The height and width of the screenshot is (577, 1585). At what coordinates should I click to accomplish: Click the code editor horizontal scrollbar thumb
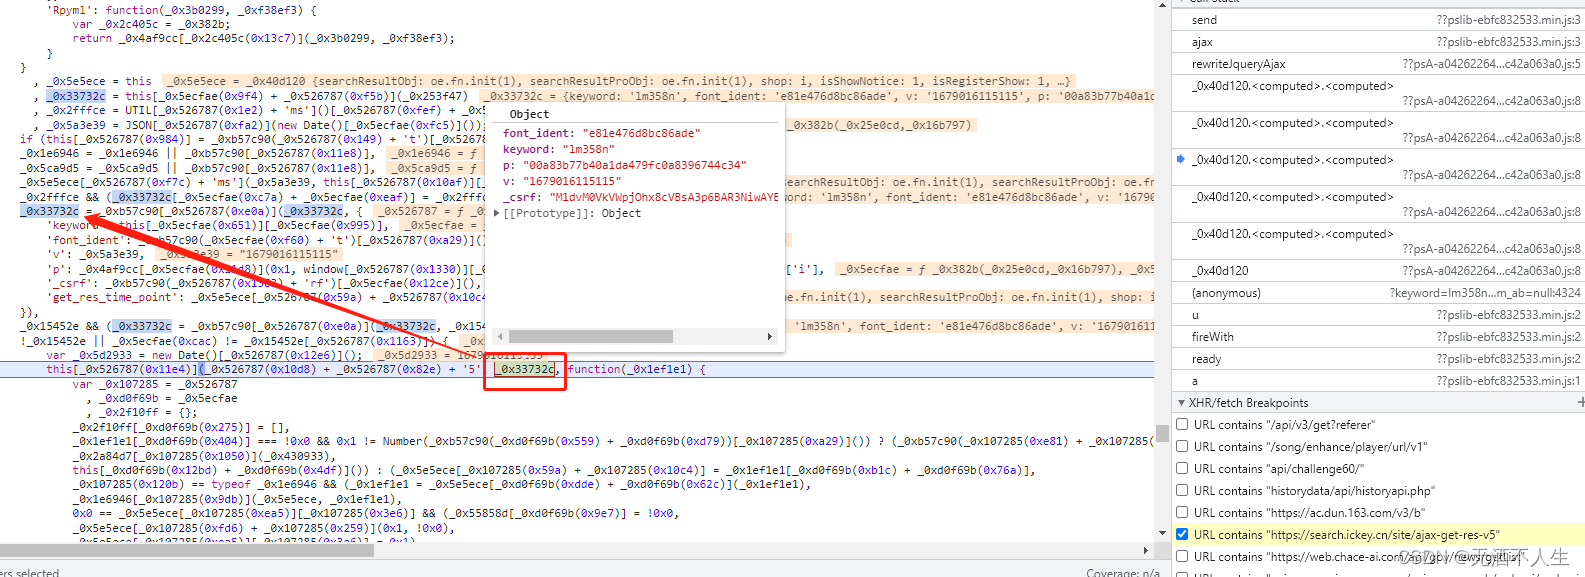187,550
